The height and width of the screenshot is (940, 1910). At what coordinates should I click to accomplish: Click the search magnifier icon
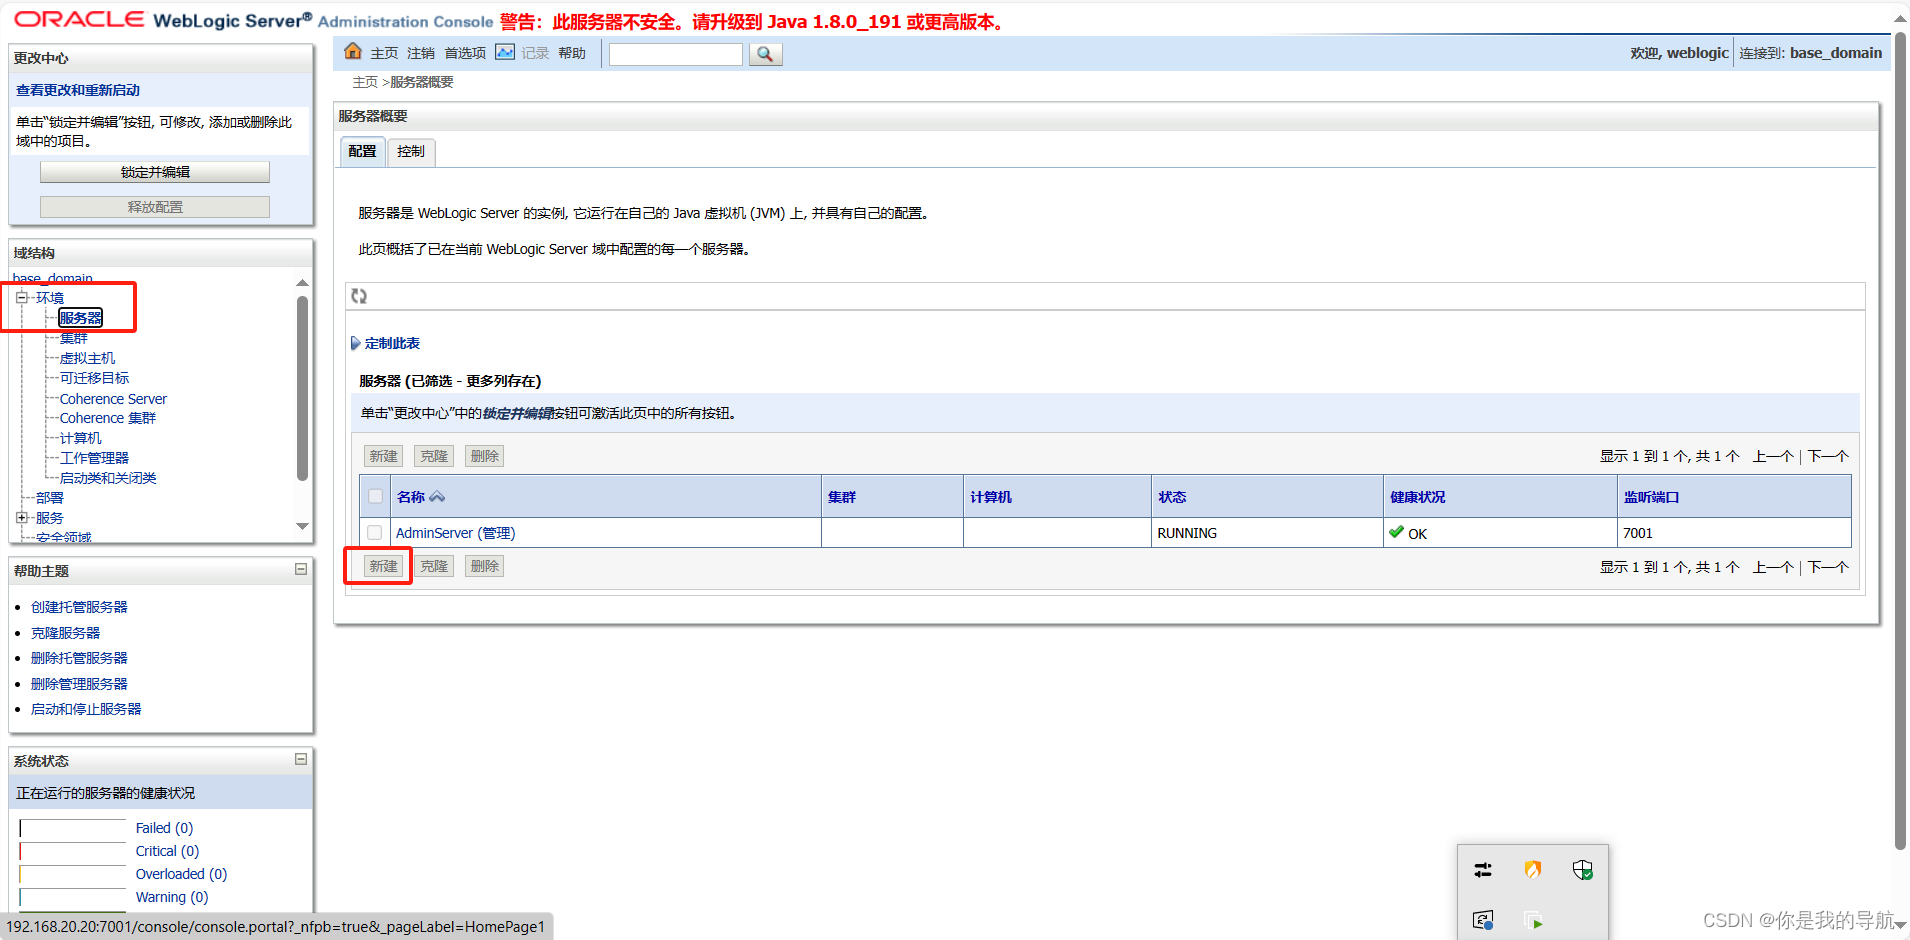click(764, 53)
